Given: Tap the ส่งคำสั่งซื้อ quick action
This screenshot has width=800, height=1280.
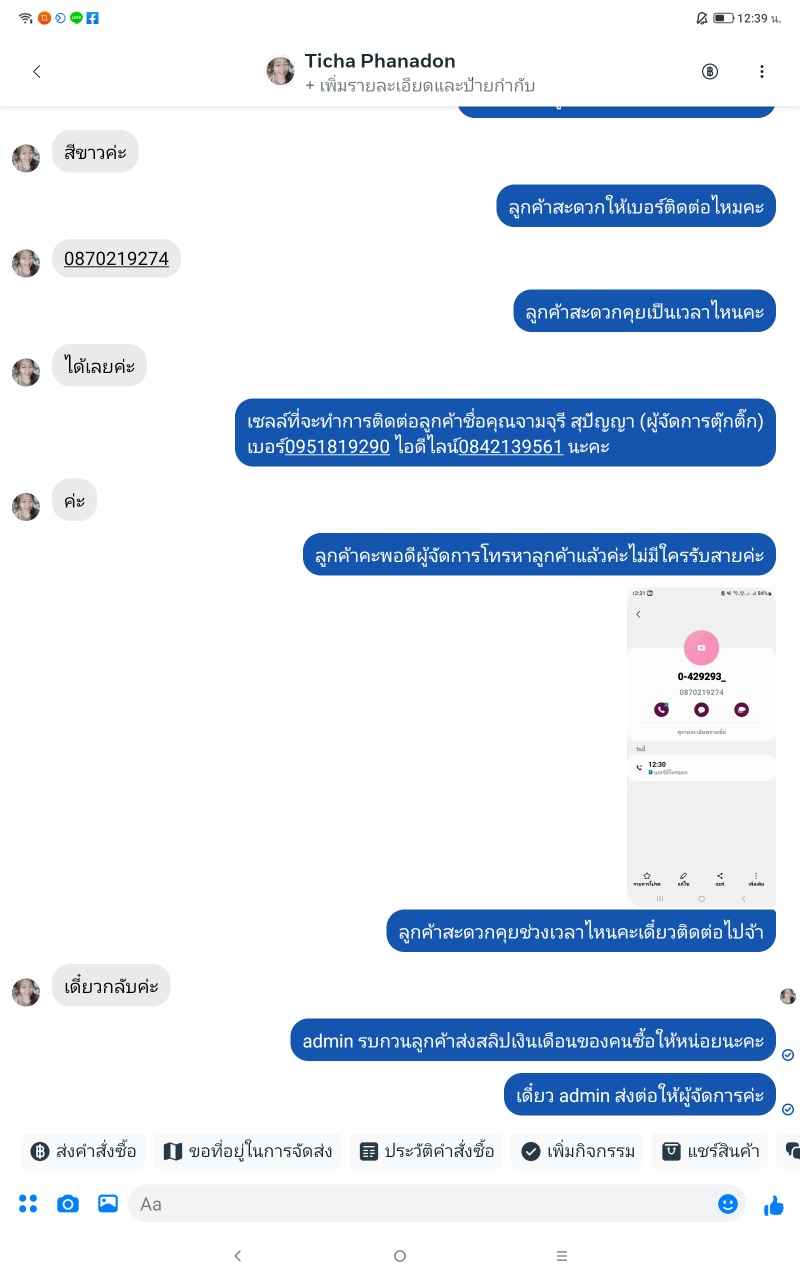Looking at the screenshot, I should [83, 1151].
